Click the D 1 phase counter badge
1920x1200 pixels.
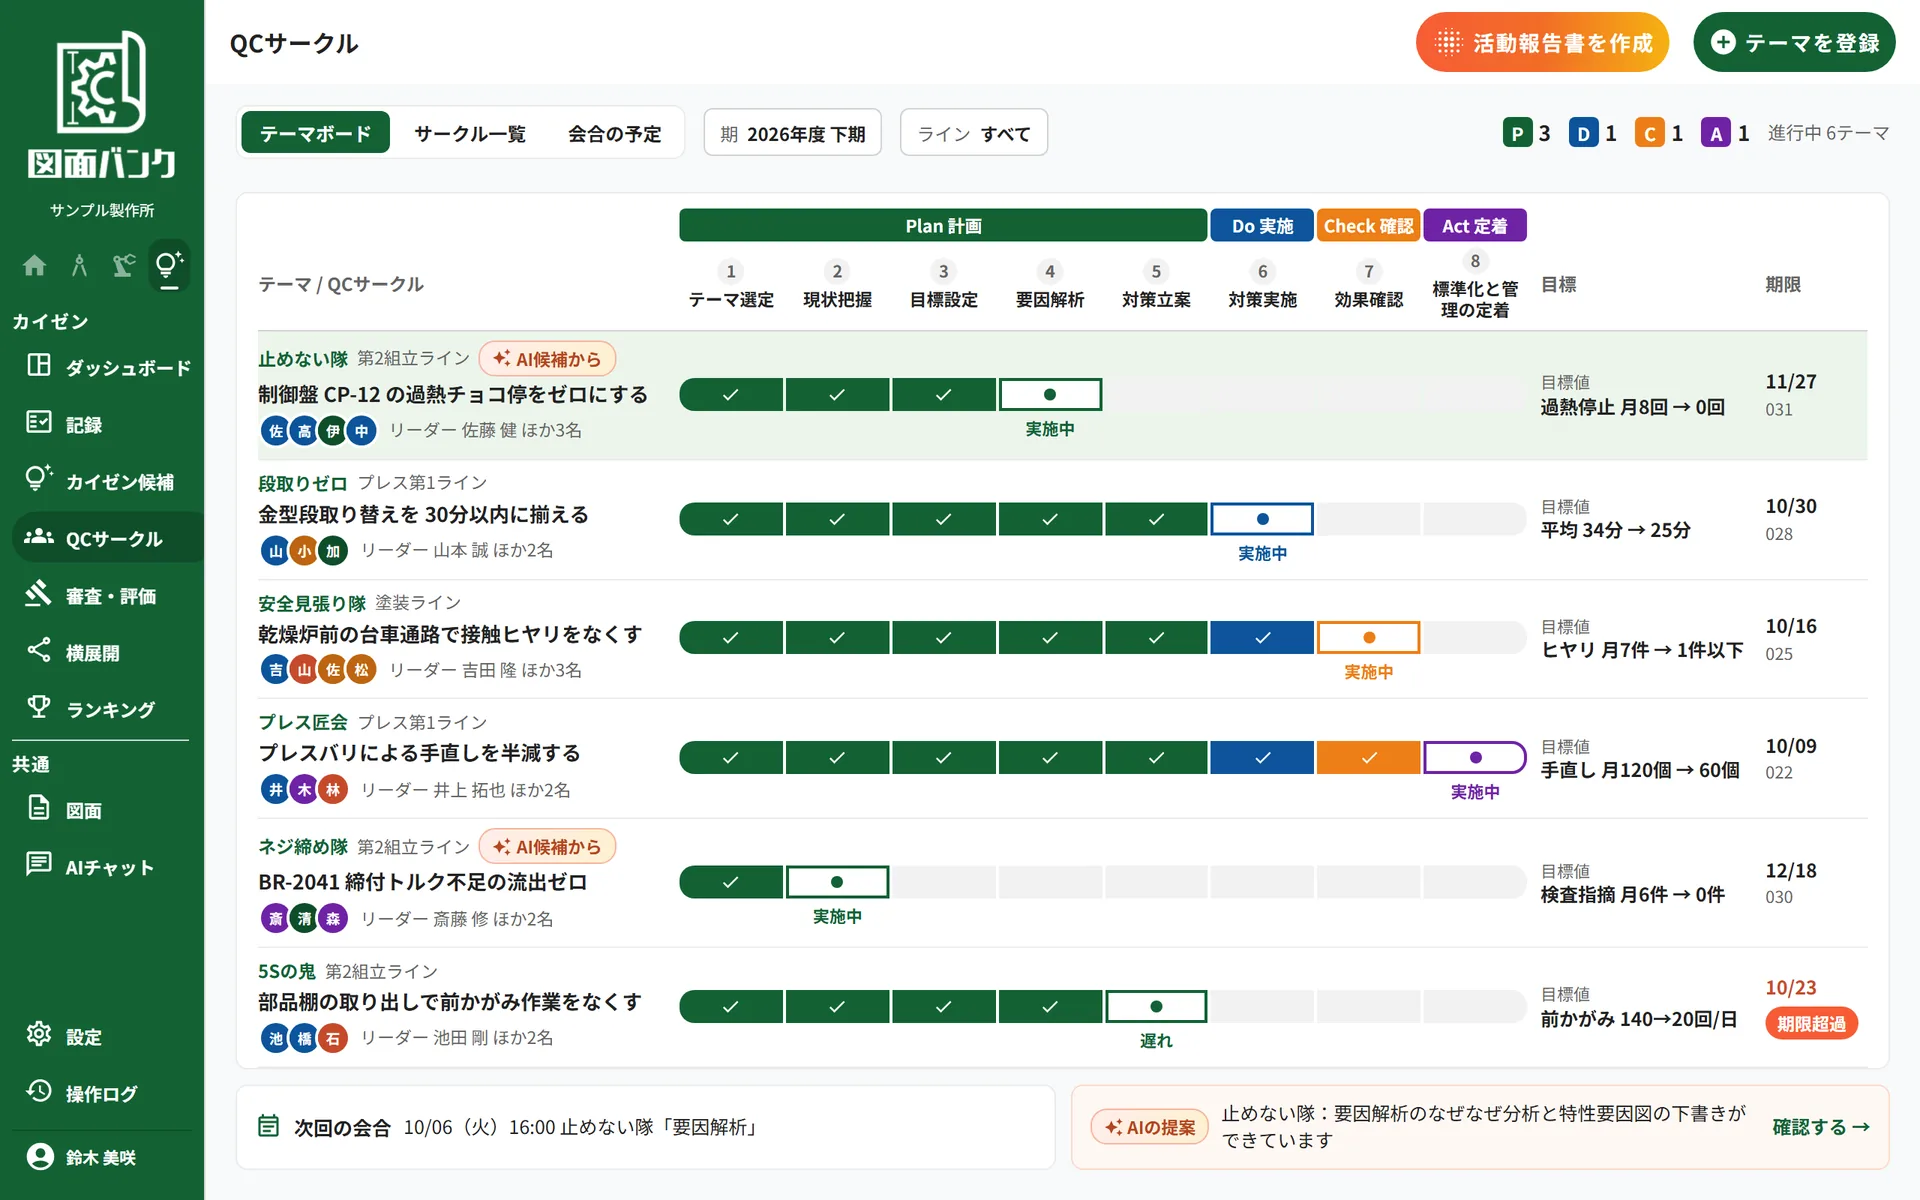pos(1593,133)
